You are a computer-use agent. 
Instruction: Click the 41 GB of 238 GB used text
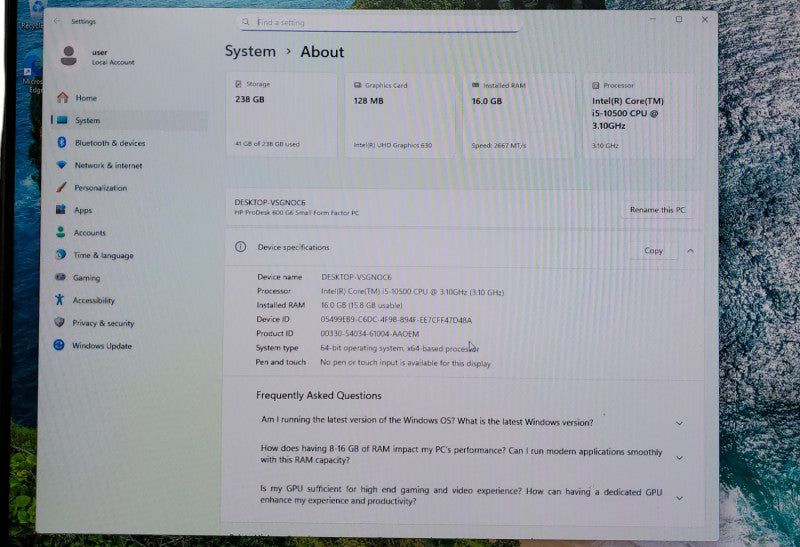(267, 144)
